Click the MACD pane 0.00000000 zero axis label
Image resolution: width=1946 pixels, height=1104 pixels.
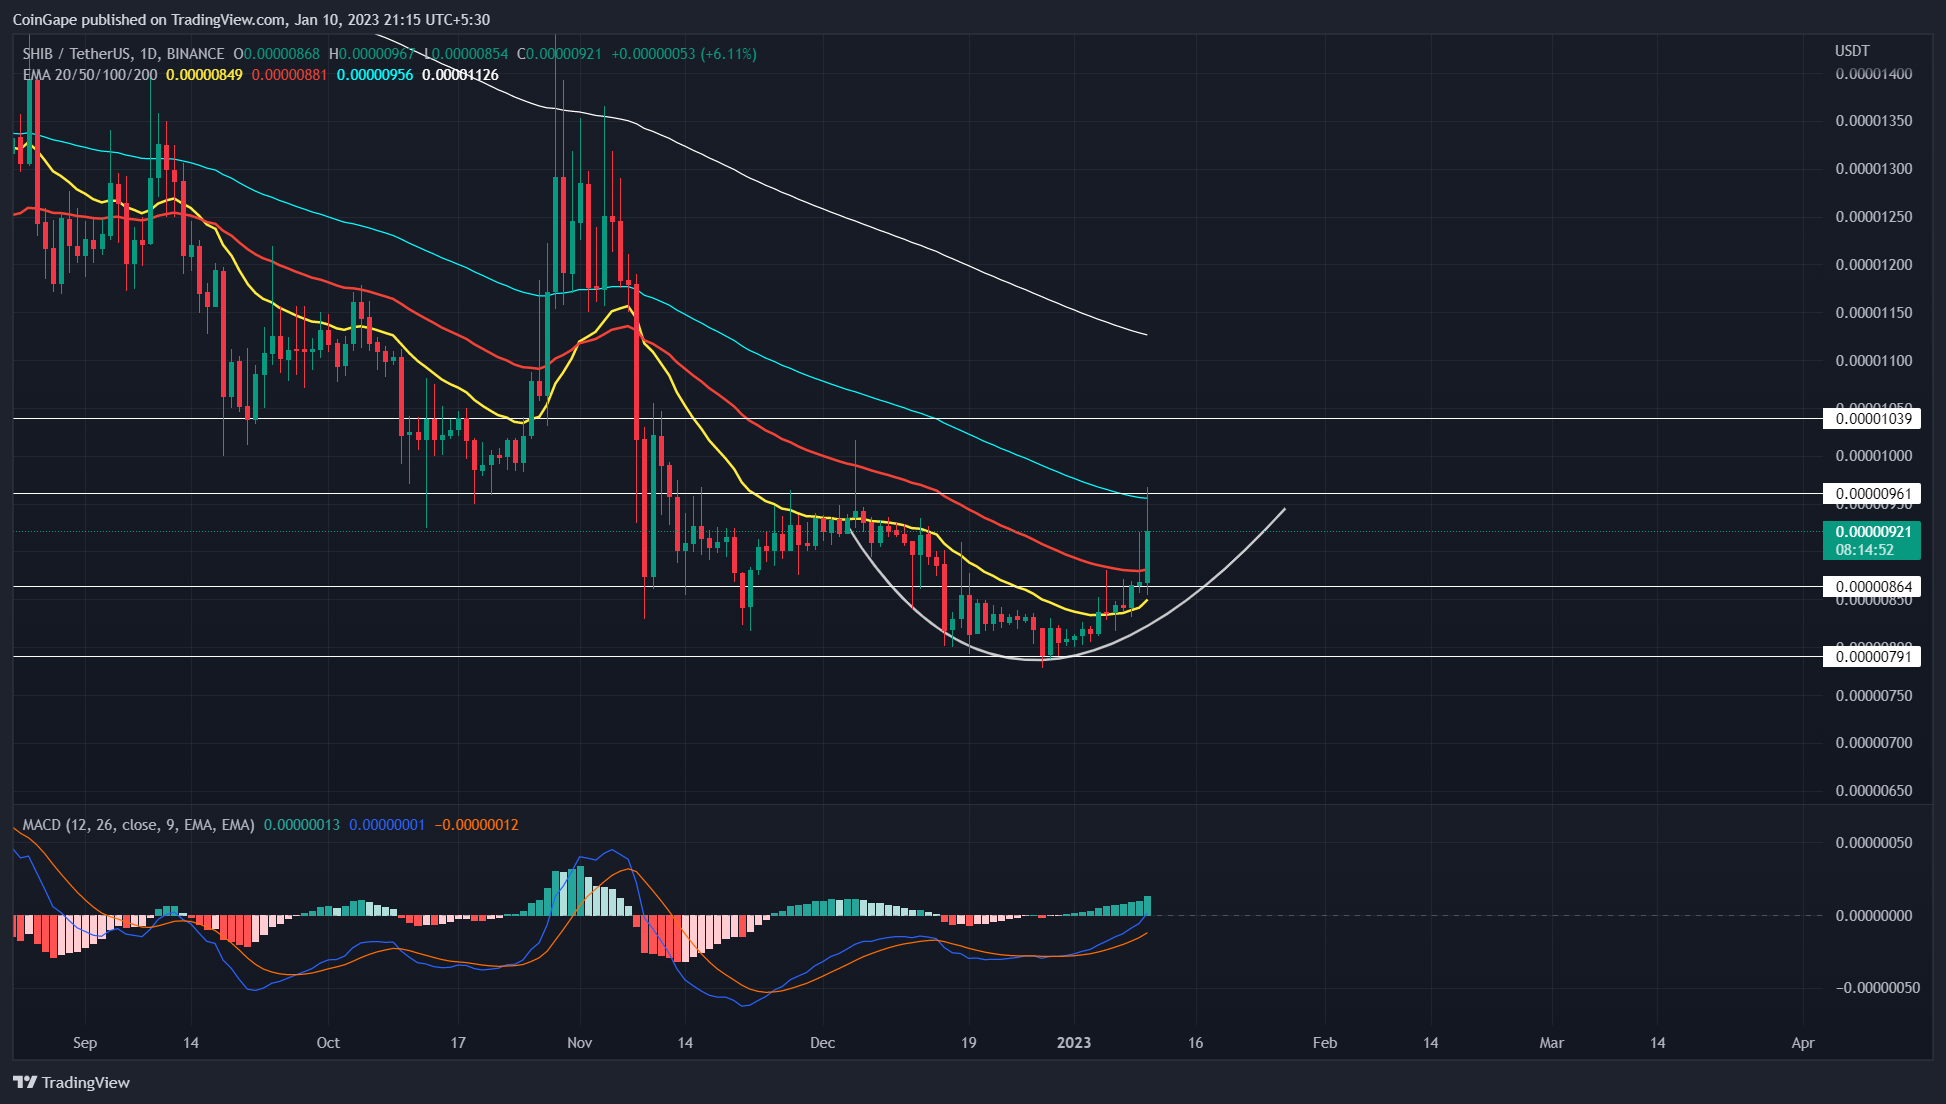1874,916
